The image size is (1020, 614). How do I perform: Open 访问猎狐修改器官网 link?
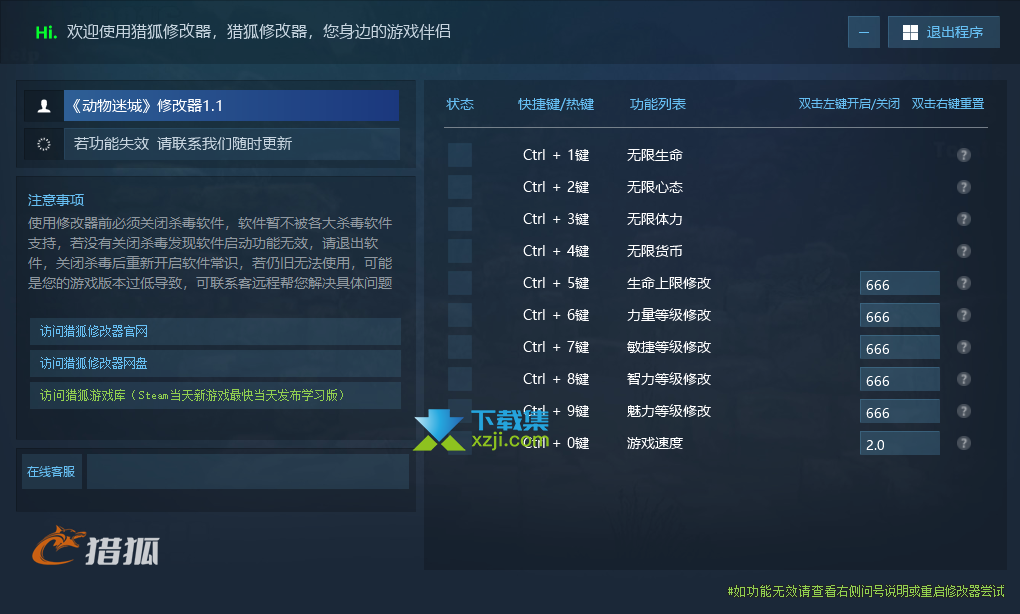tap(215, 331)
